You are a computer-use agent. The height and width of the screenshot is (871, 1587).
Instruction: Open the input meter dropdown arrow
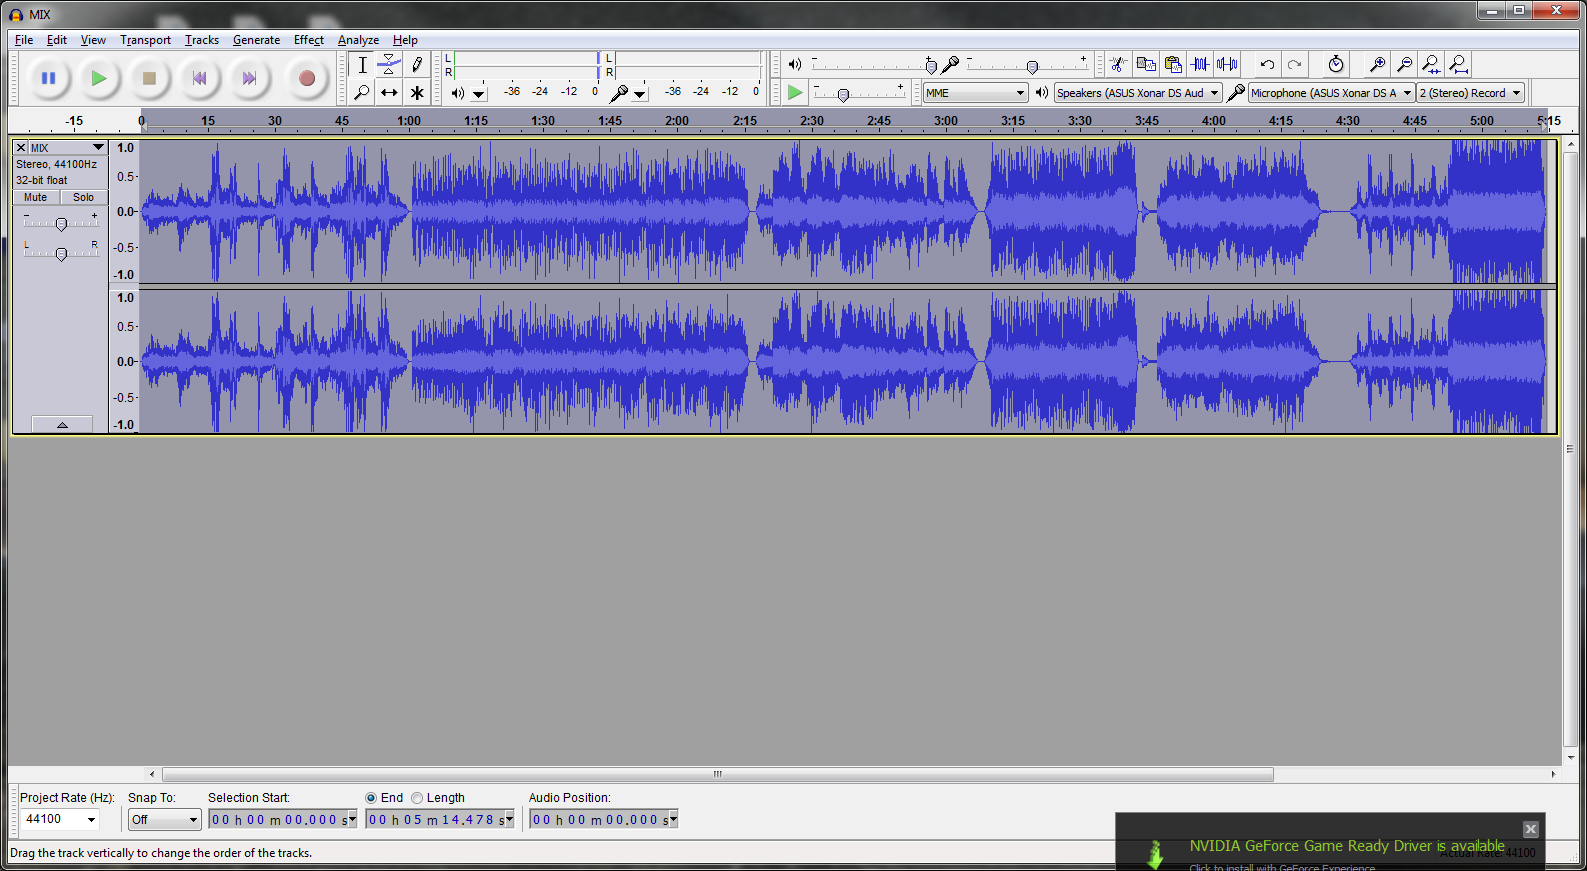pos(640,93)
